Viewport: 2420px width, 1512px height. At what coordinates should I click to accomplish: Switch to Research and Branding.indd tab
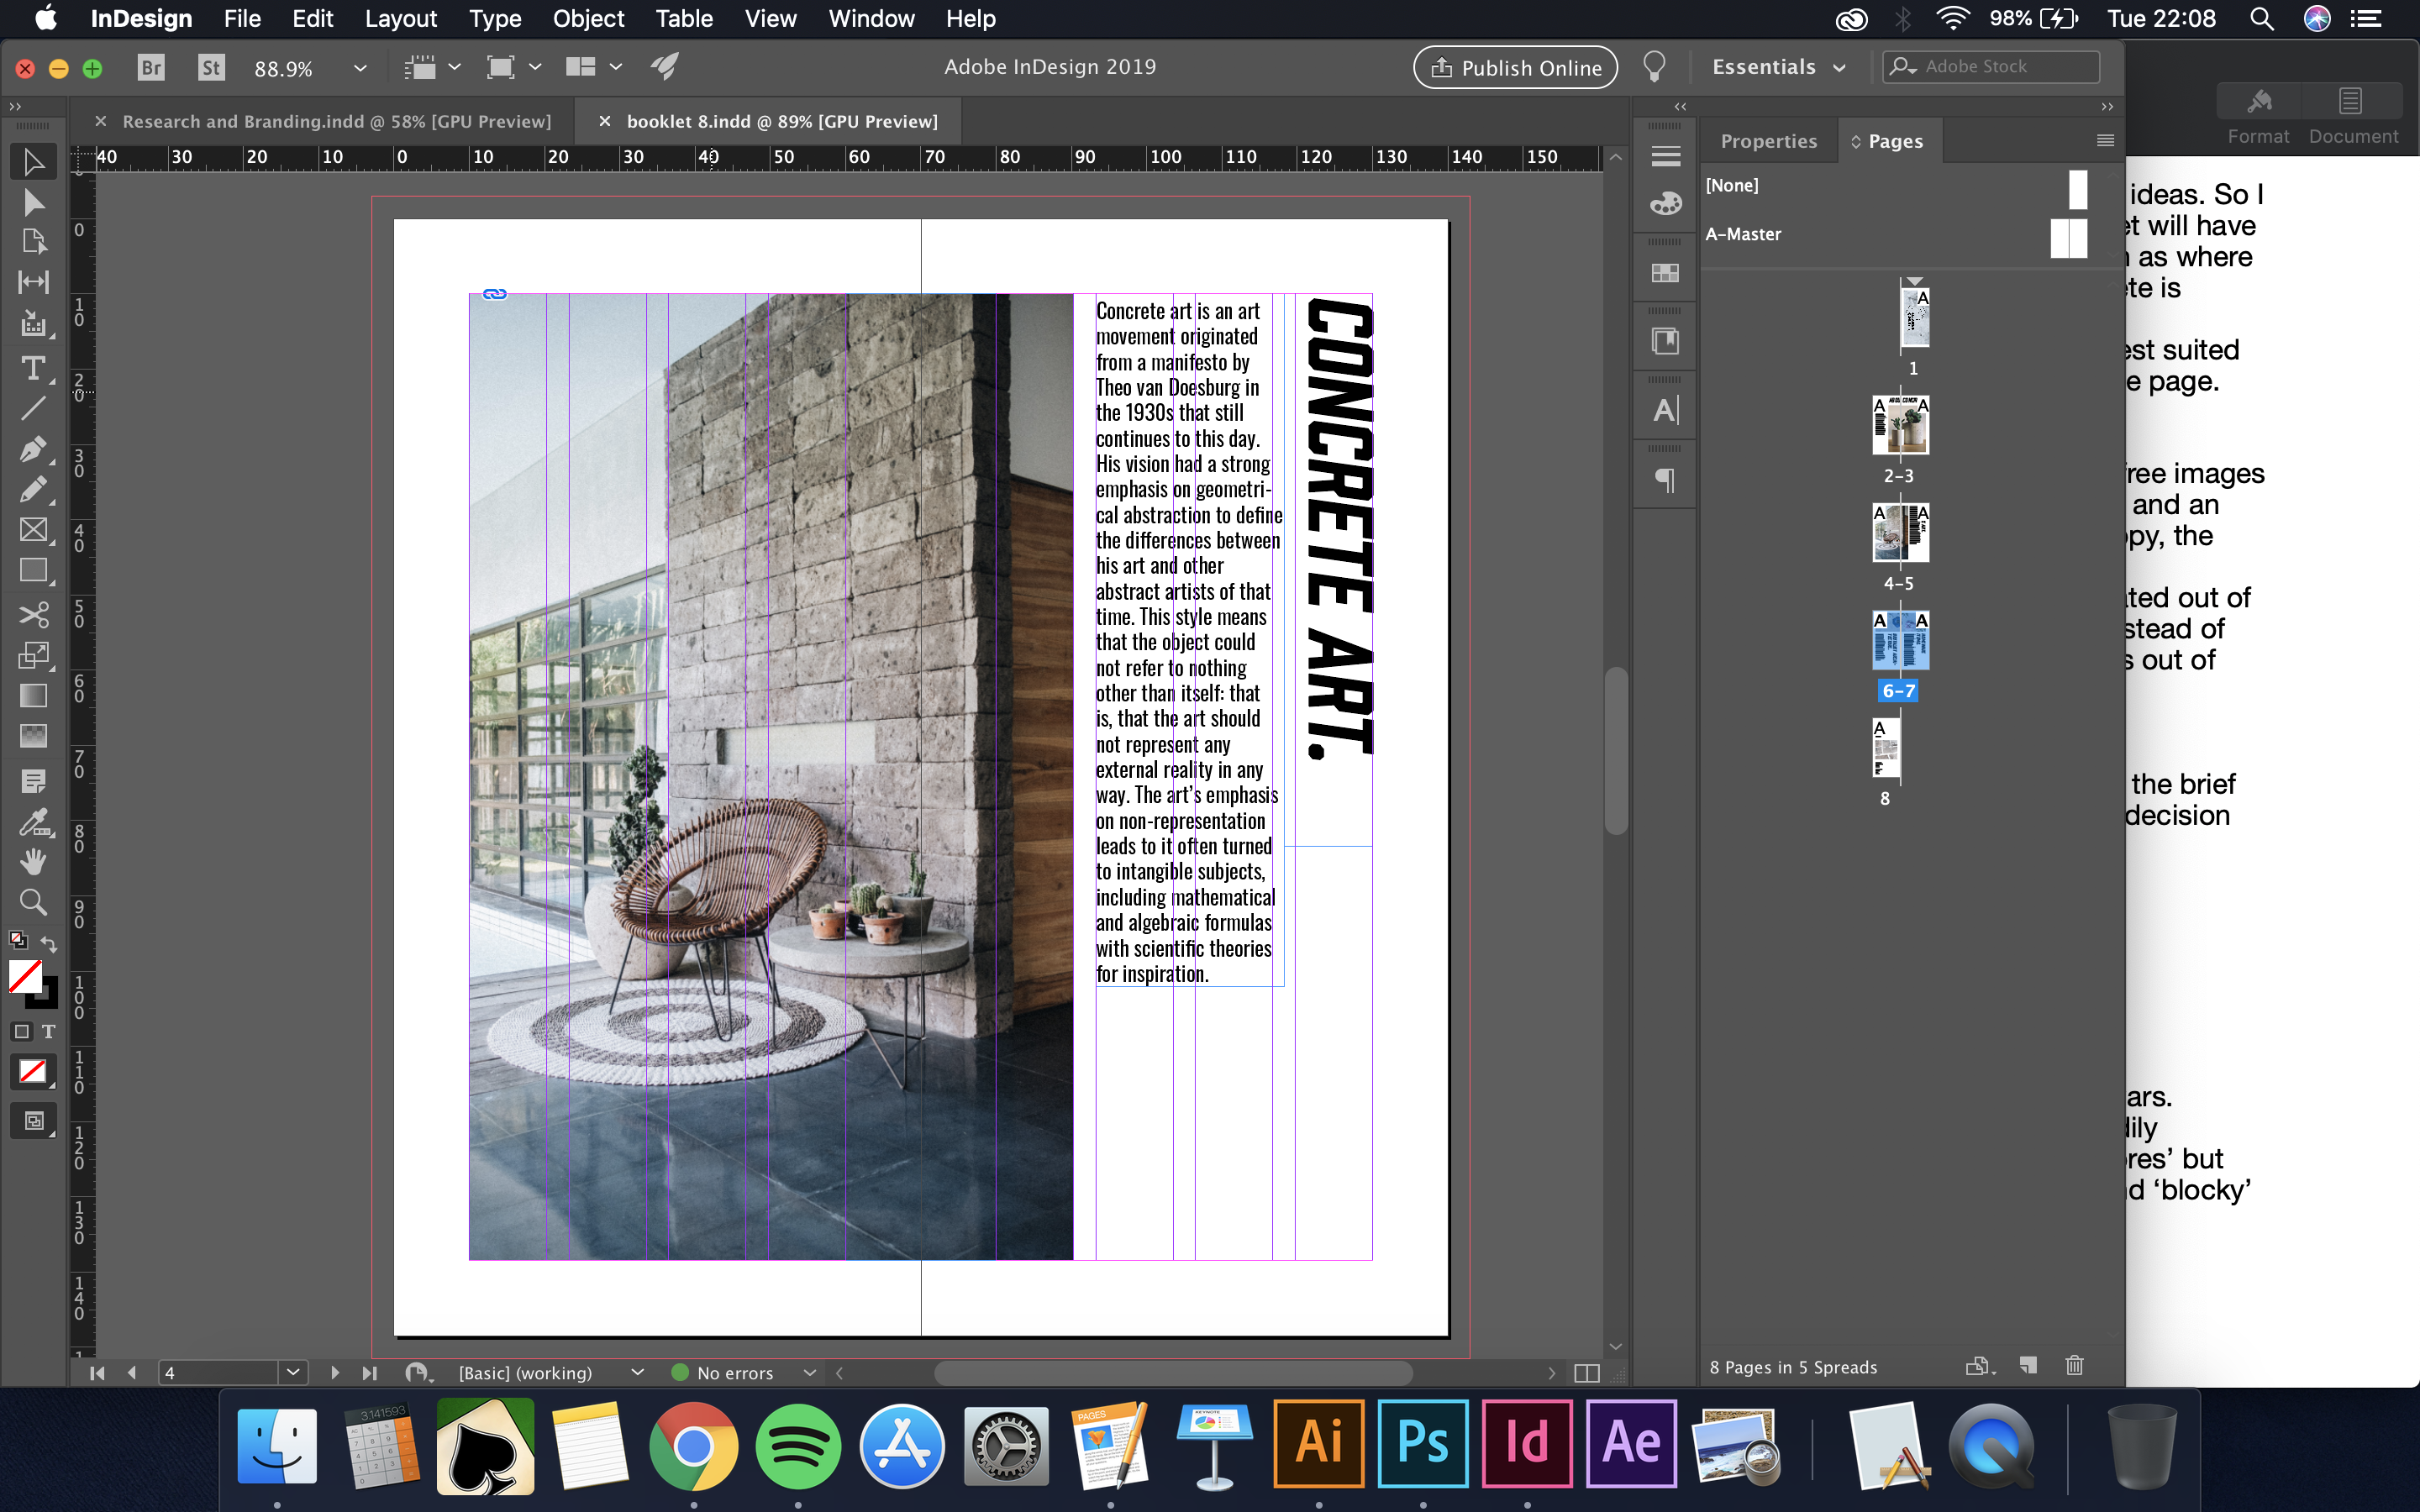click(x=336, y=121)
